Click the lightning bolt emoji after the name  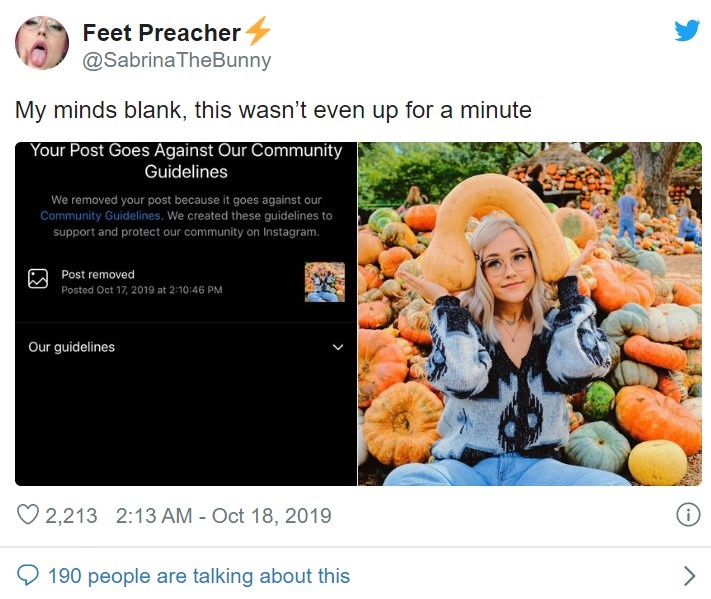258,33
